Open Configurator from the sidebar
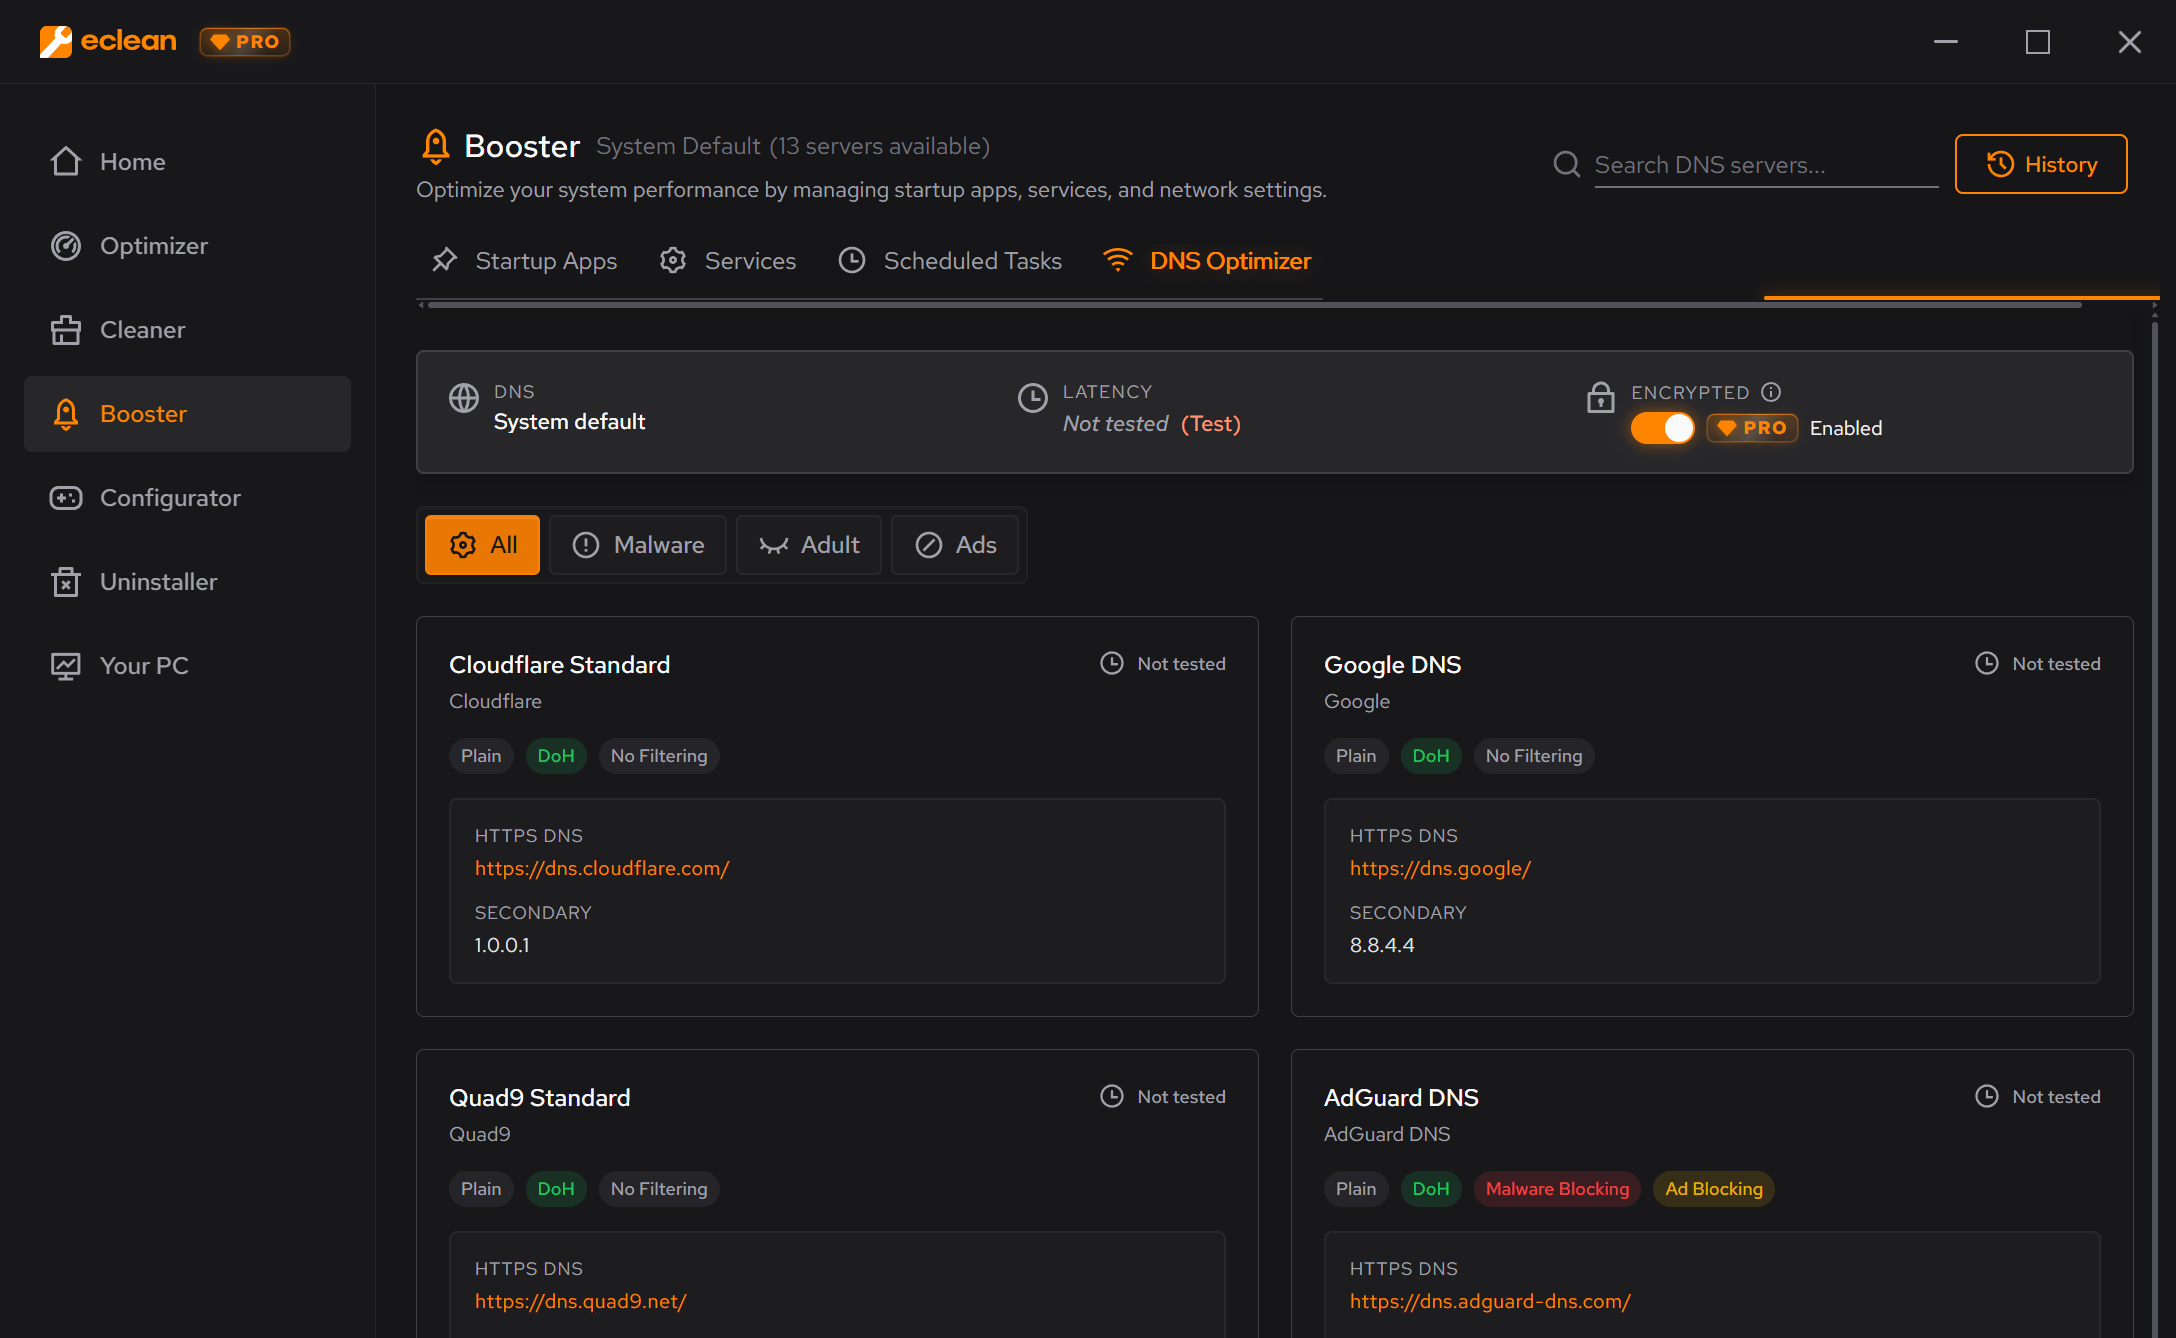 (187, 498)
